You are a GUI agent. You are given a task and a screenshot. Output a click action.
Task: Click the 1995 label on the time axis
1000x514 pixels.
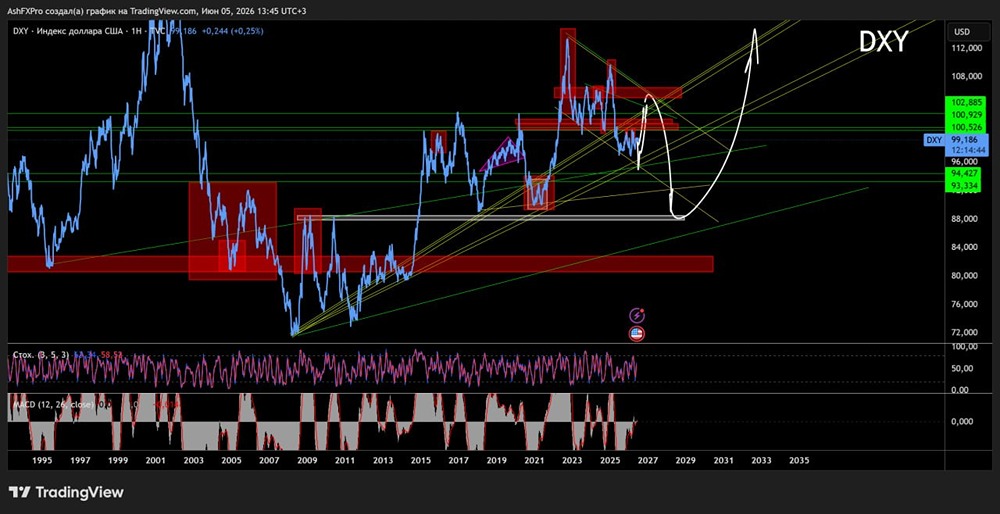point(42,460)
